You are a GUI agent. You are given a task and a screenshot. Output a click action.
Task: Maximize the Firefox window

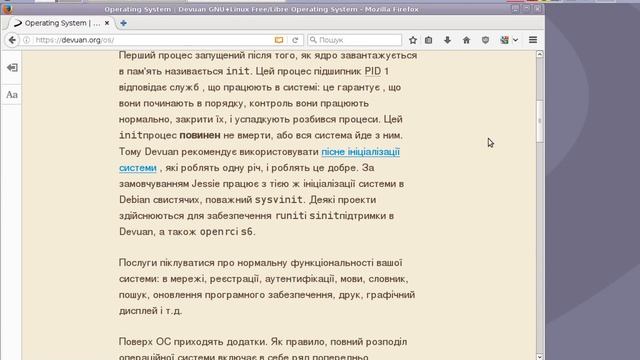(x=527, y=9)
